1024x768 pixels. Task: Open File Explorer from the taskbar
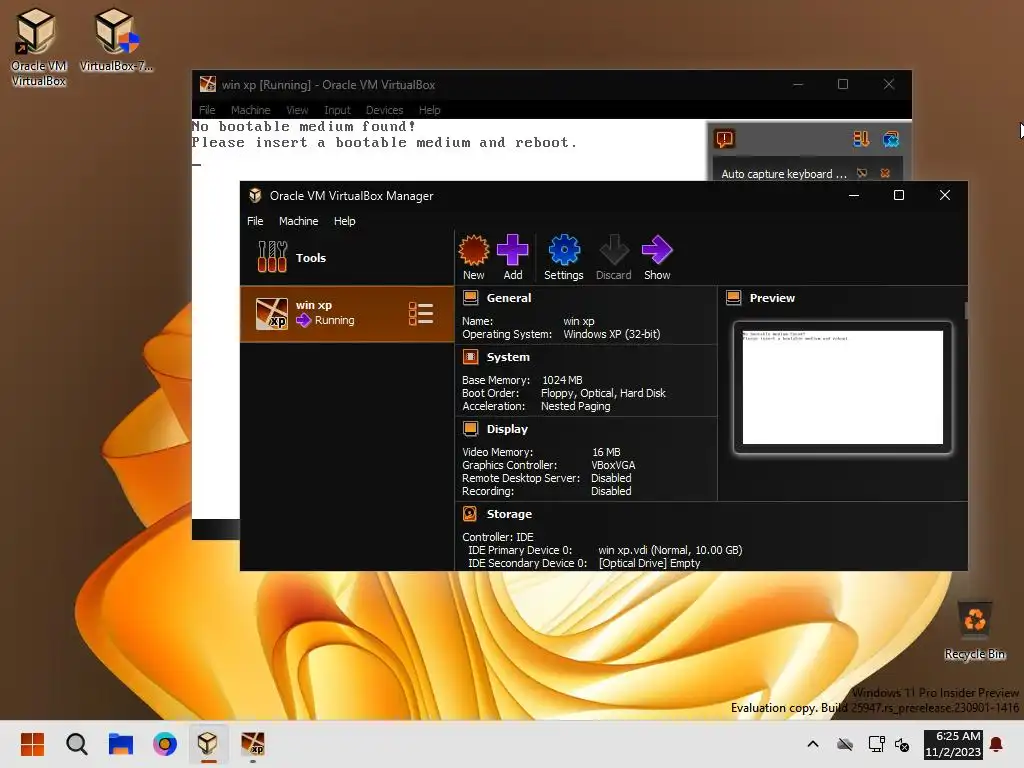click(x=121, y=744)
